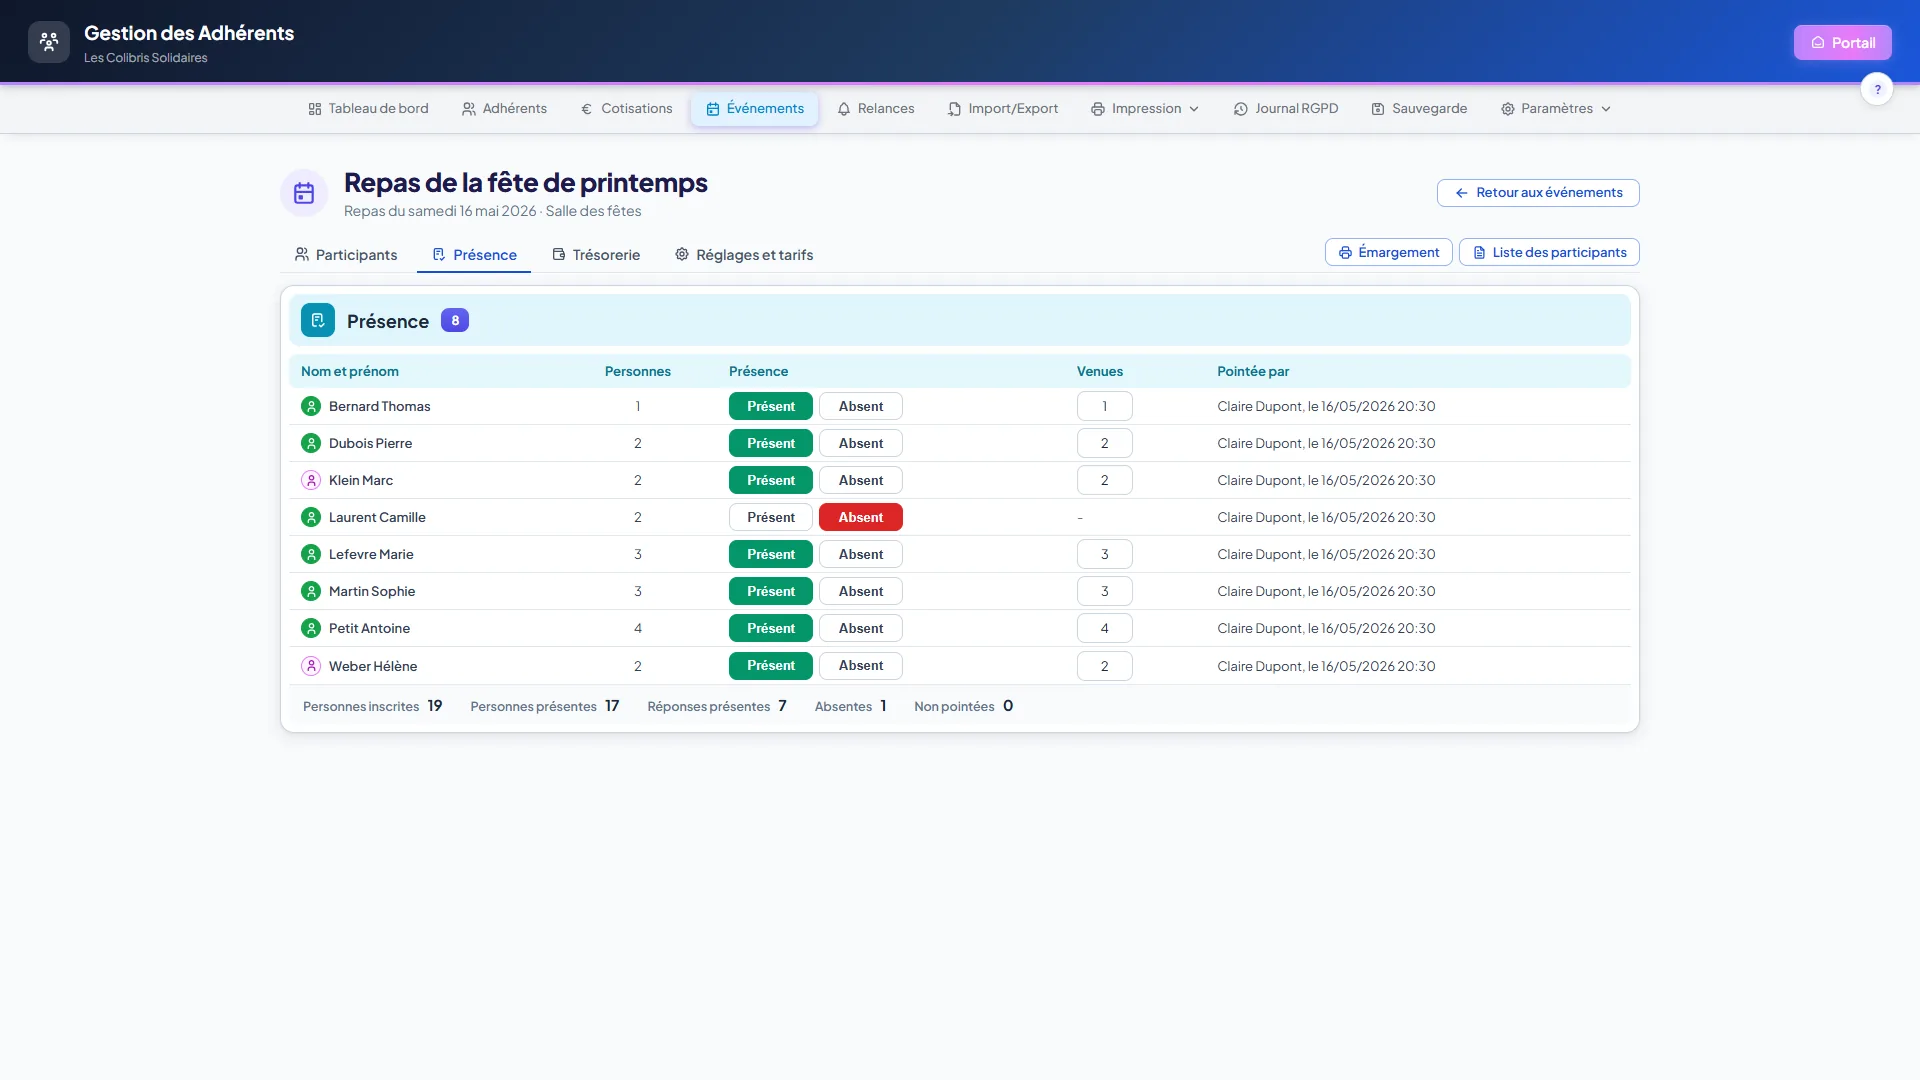This screenshot has width=1920, height=1080.
Task: Expand the Paramètres dropdown menu
Action: (1556, 109)
